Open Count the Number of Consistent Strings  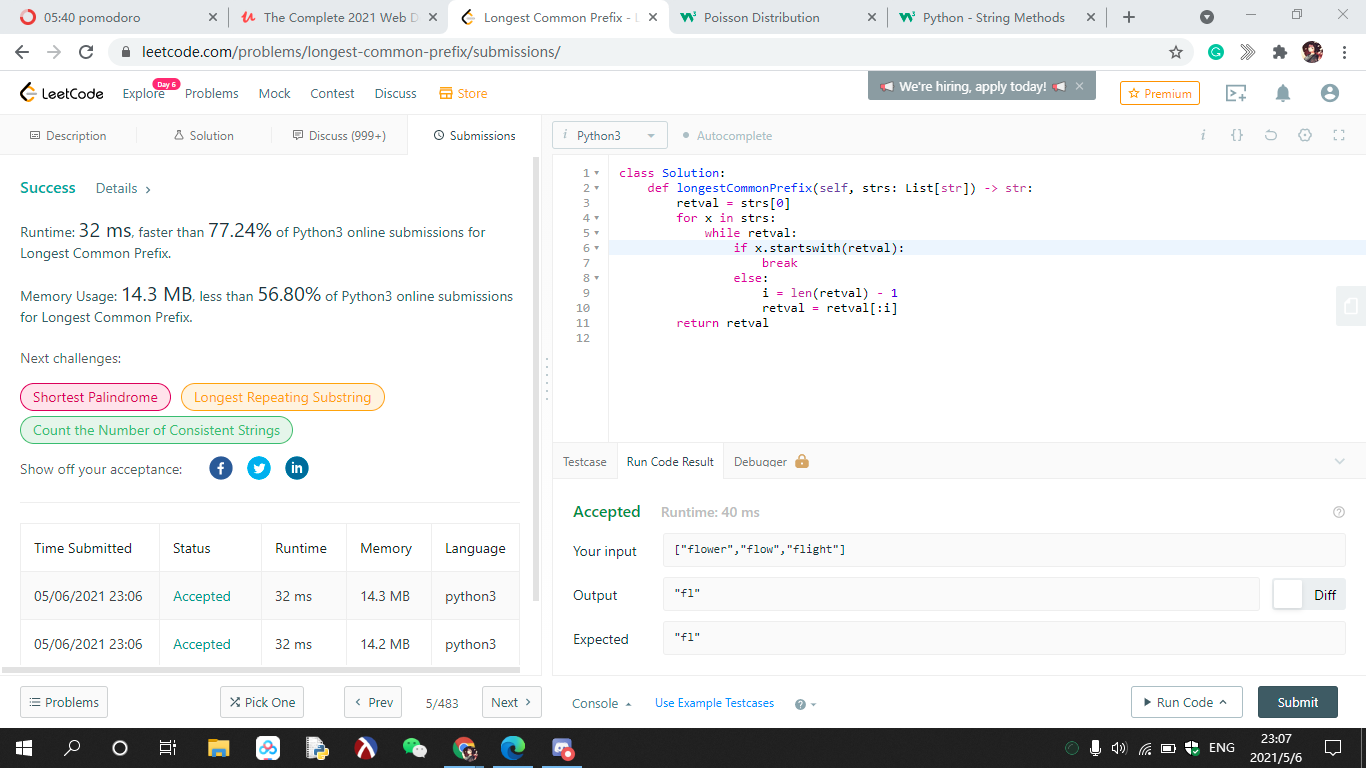click(156, 430)
